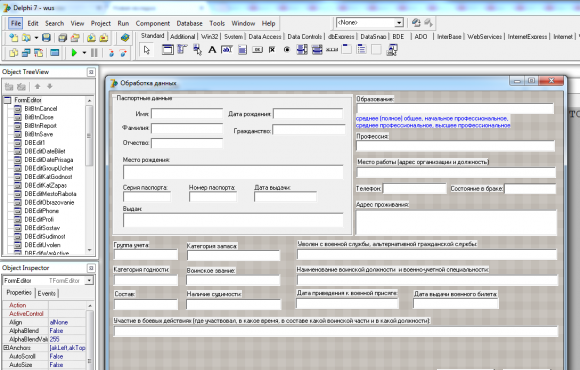The width and height of the screenshot is (580, 370).
Task: Click the Pause program icon
Action: 94,53
